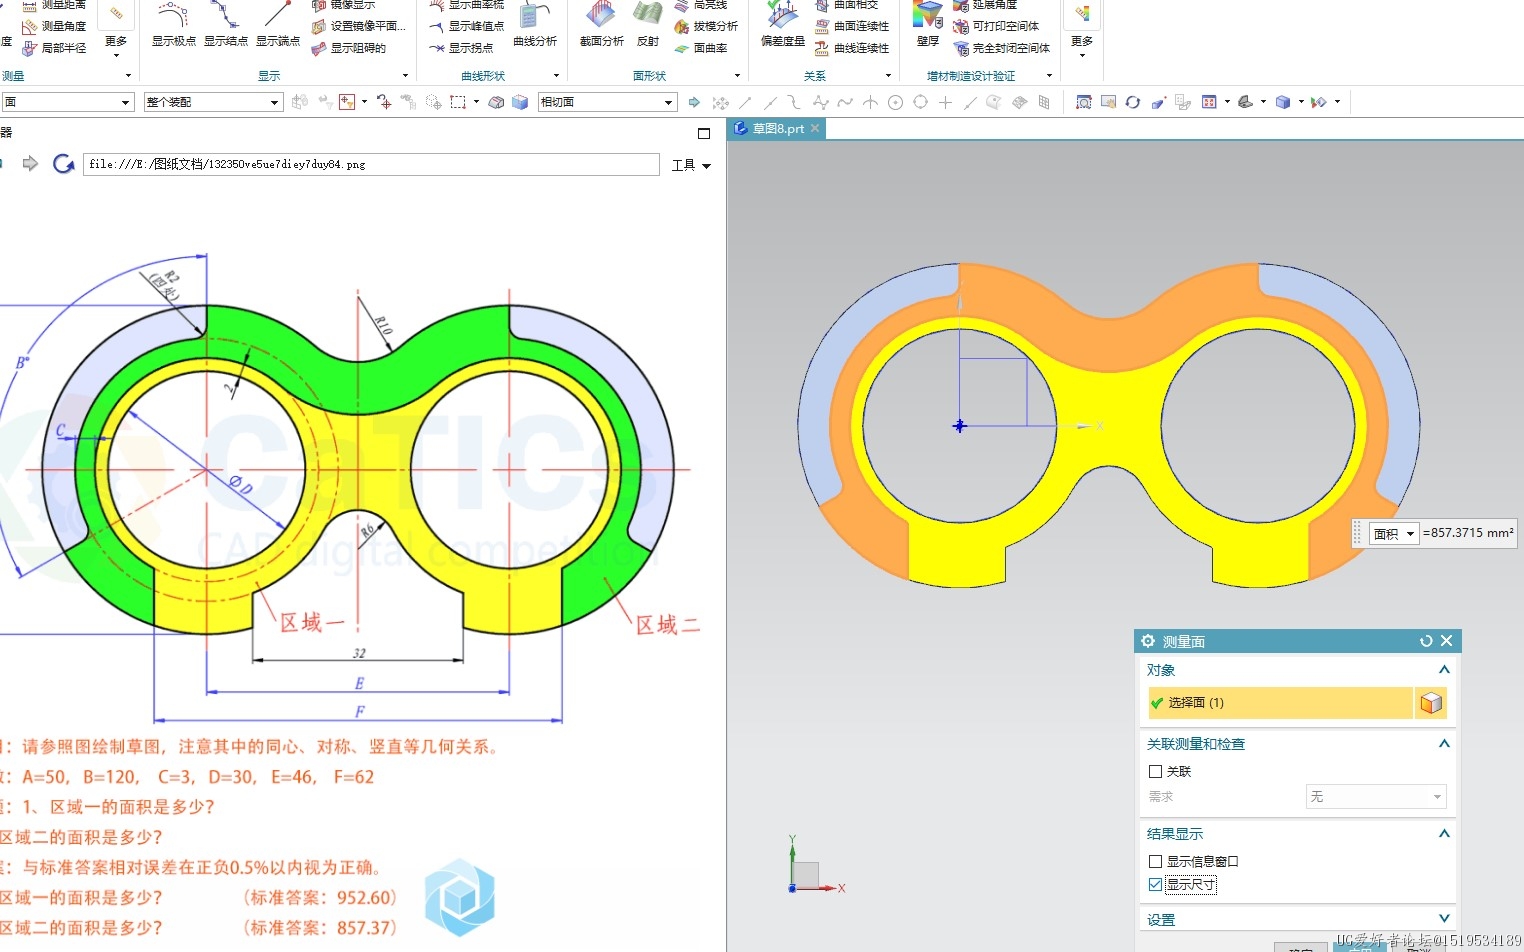This screenshot has width=1524, height=952.
Task: Click the 显示端点 tool
Action: (278, 25)
